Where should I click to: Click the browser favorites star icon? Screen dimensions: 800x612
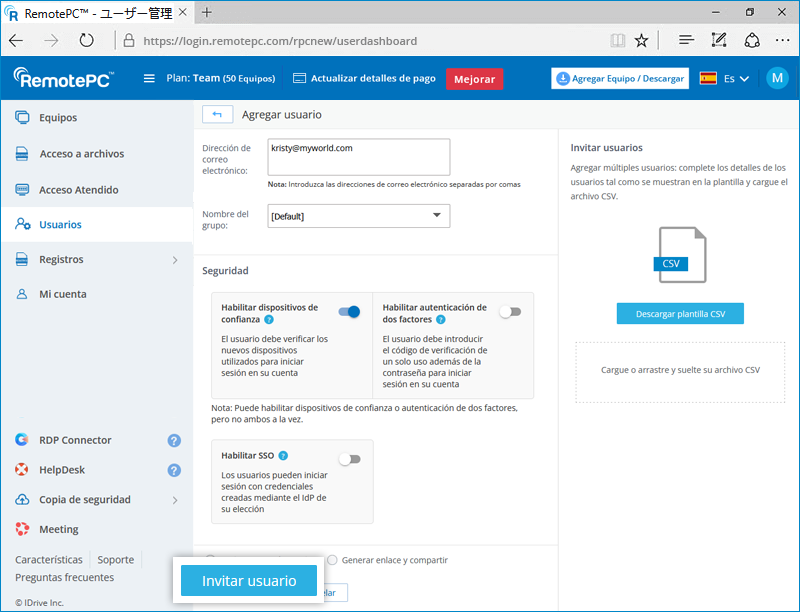(x=641, y=41)
